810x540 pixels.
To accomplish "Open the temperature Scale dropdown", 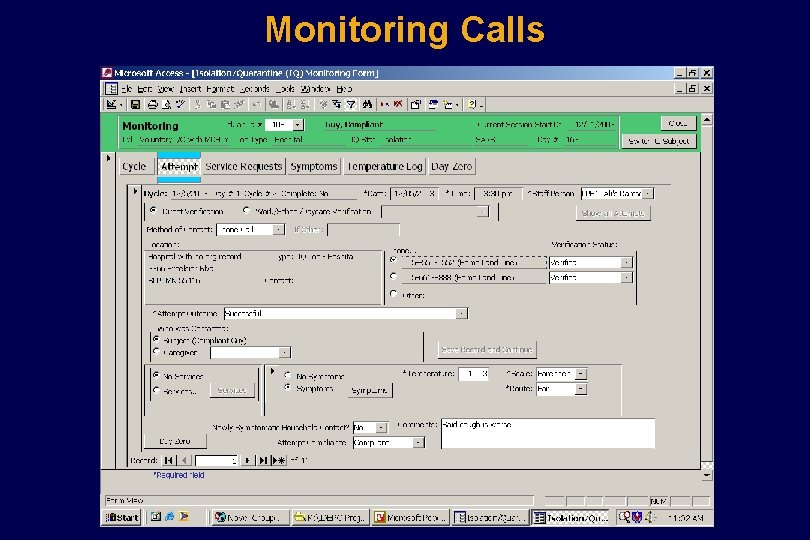I will coord(581,374).
